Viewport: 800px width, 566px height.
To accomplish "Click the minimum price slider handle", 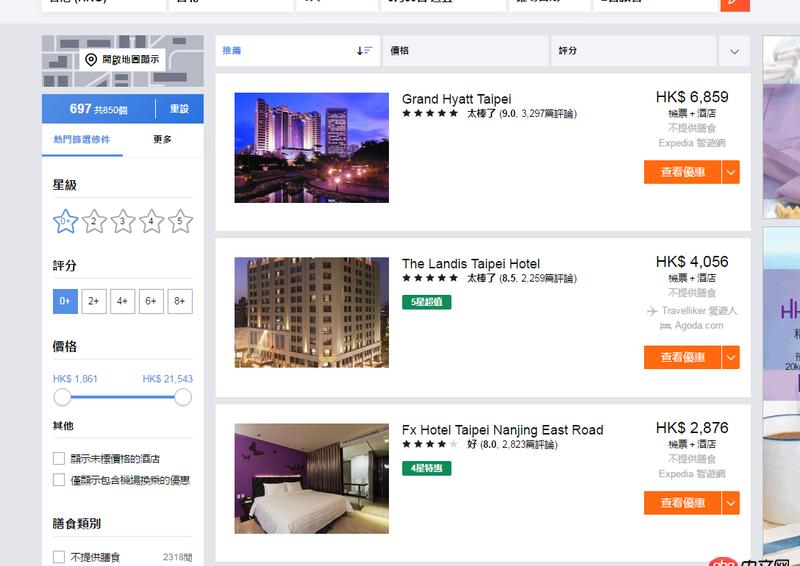I will (x=62, y=397).
